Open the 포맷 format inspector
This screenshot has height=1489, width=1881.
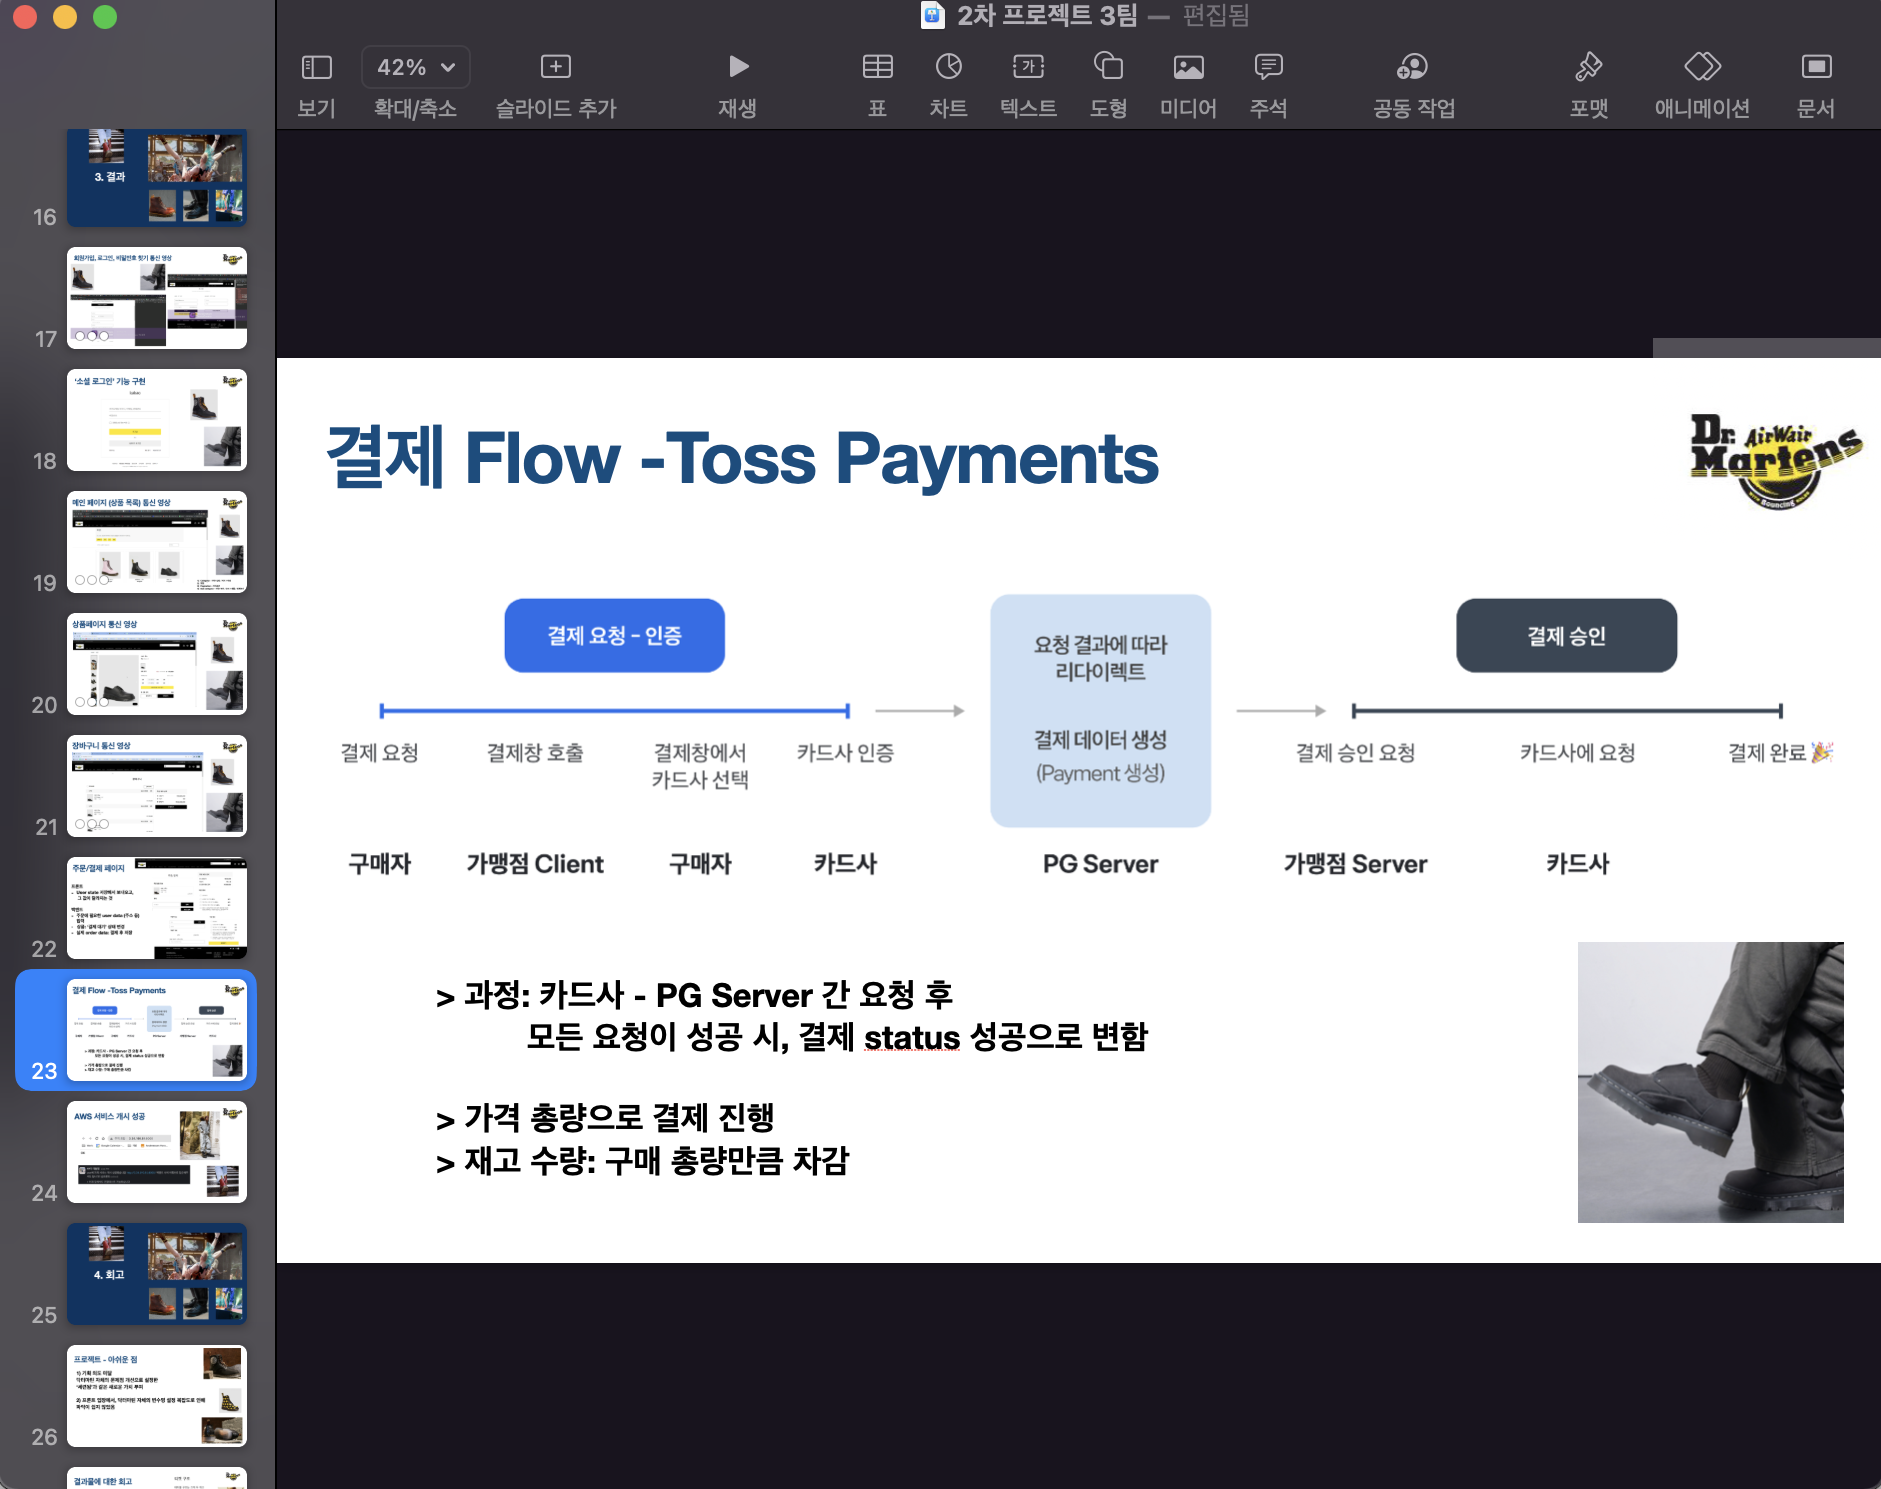[x=1588, y=67]
